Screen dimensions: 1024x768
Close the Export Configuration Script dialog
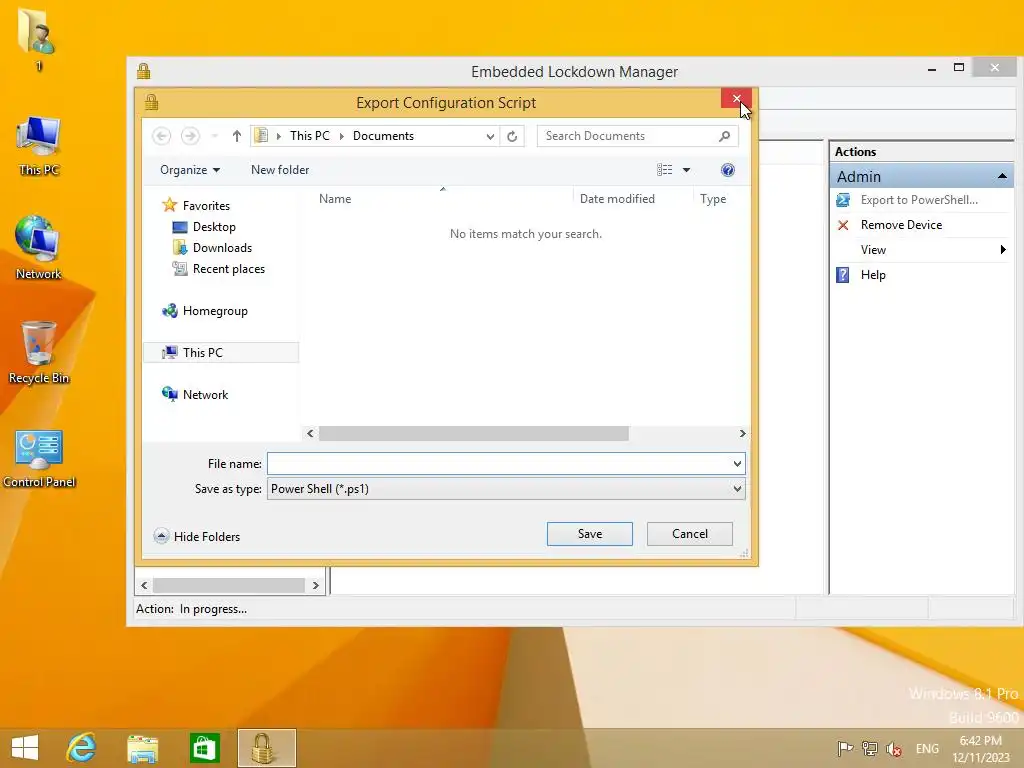(736, 99)
